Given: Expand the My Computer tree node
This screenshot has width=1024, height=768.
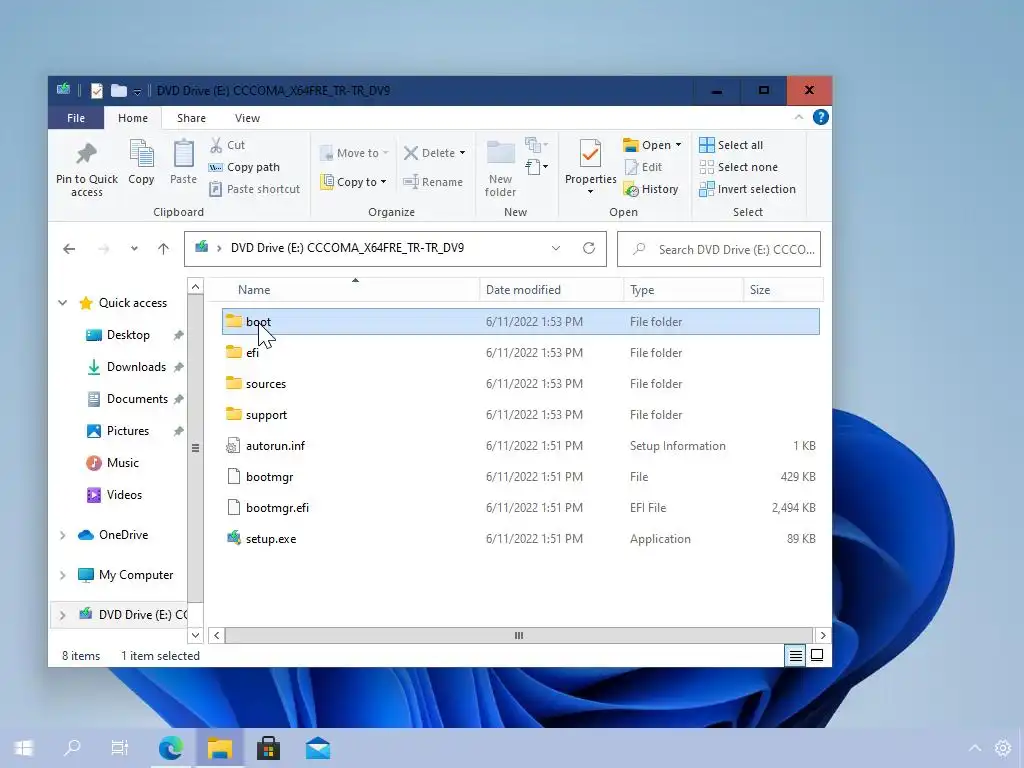Looking at the screenshot, I should (63, 575).
